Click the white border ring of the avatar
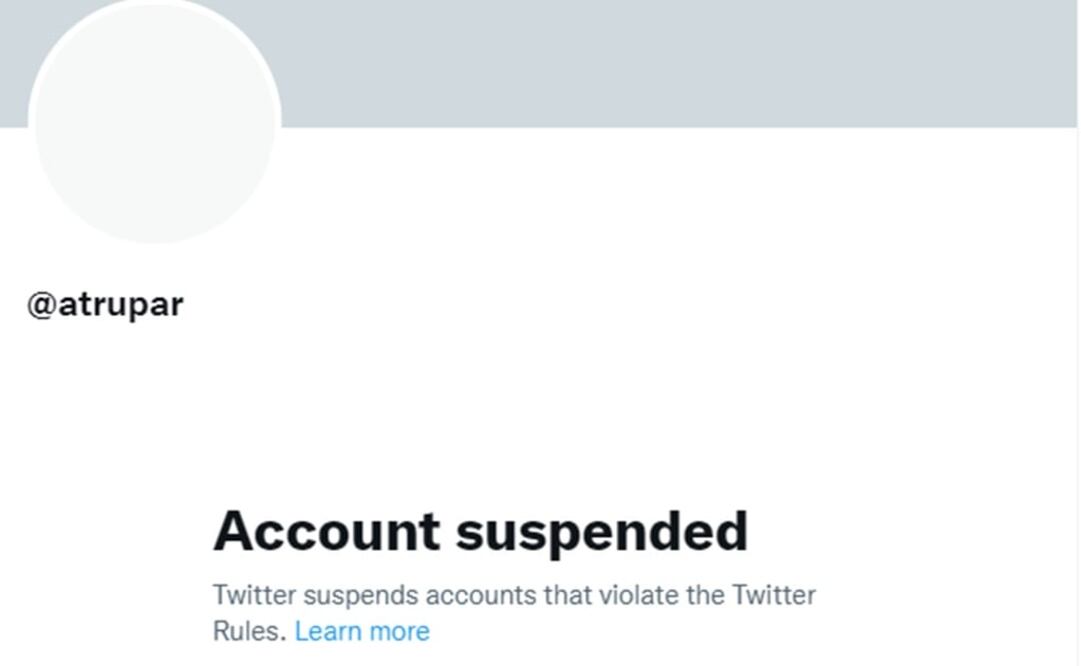 278,120
